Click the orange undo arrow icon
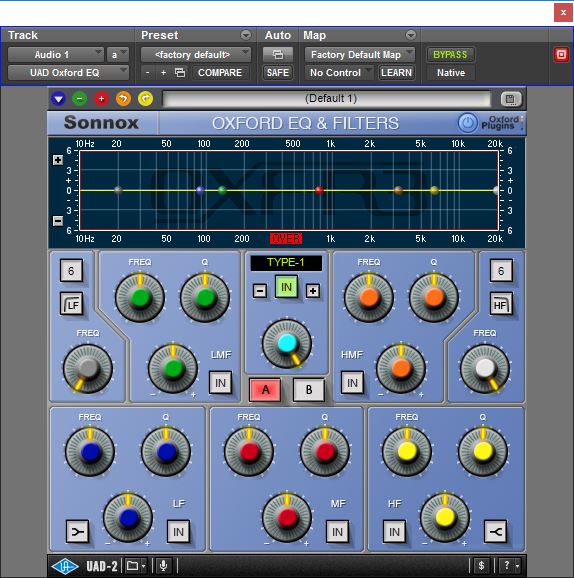The image size is (574, 578). tap(124, 99)
